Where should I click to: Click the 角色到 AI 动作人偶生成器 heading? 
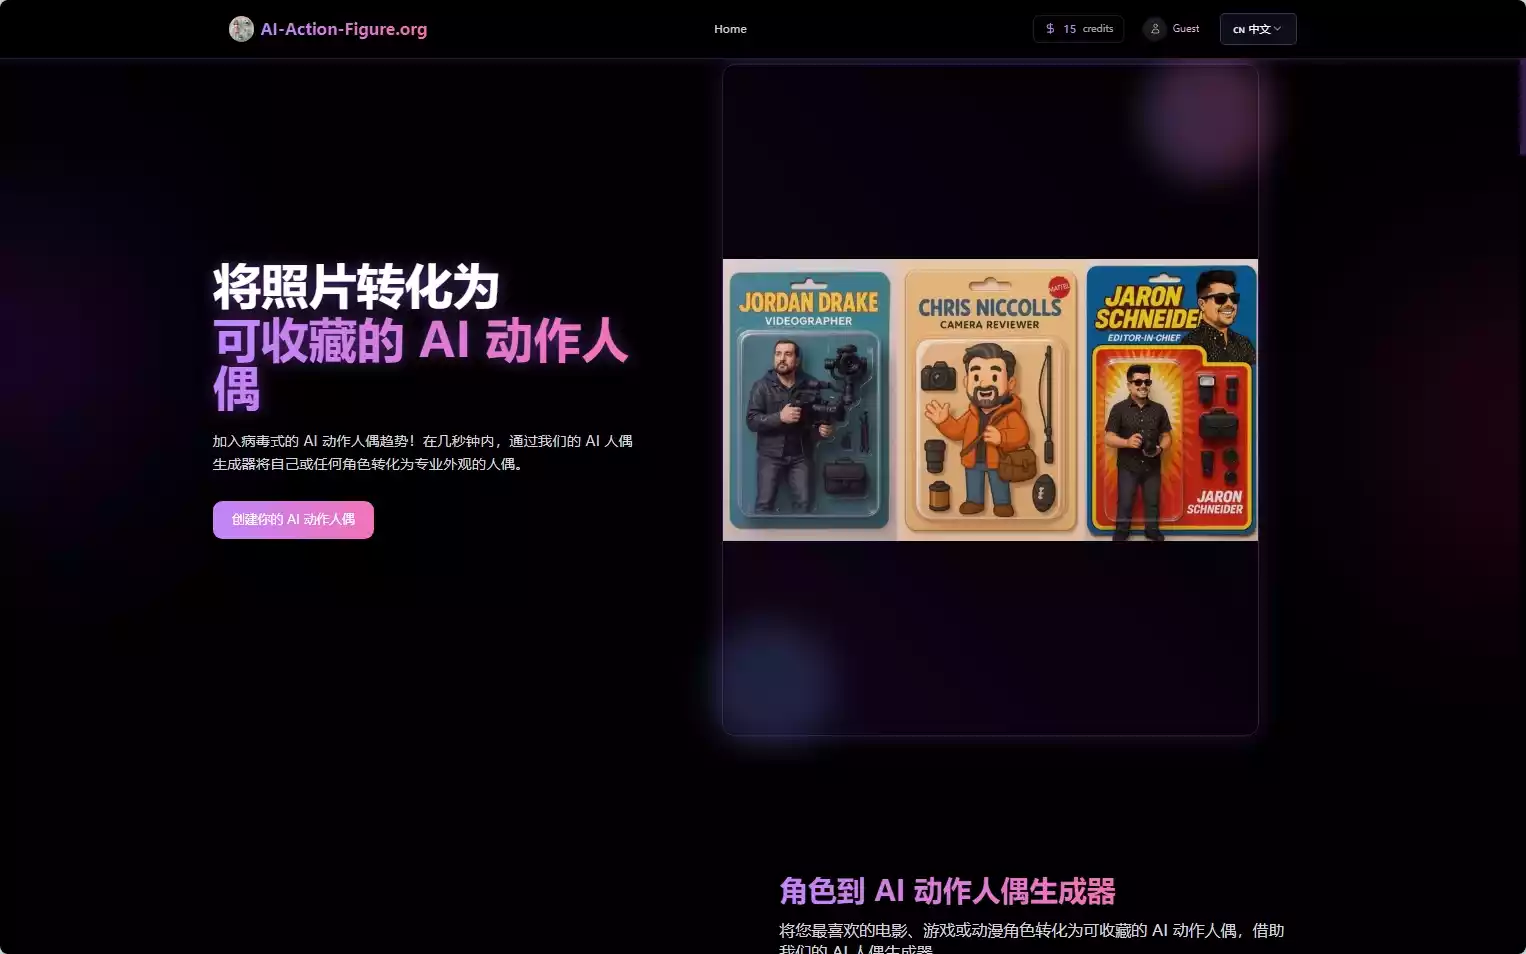pyautogui.click(x=947, y=891)
